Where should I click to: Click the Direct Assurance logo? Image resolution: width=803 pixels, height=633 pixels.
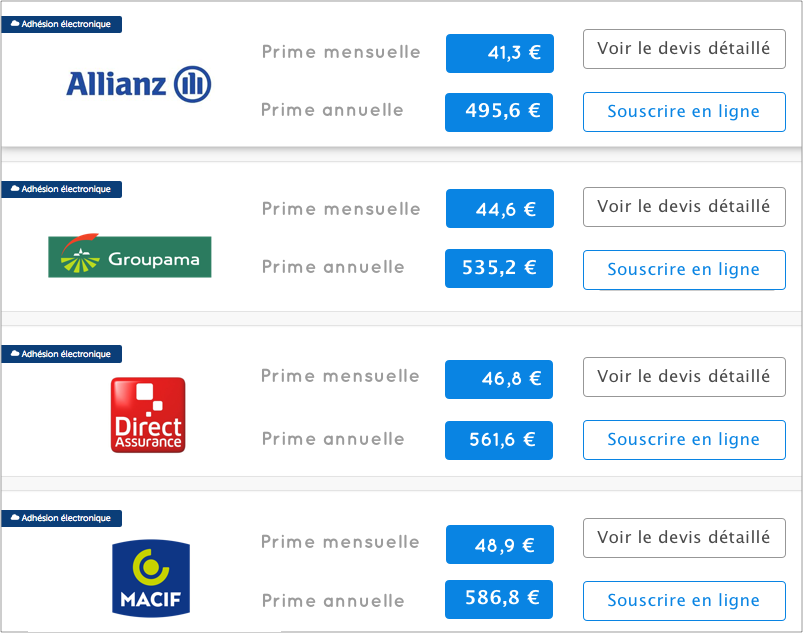coord(148,413)
